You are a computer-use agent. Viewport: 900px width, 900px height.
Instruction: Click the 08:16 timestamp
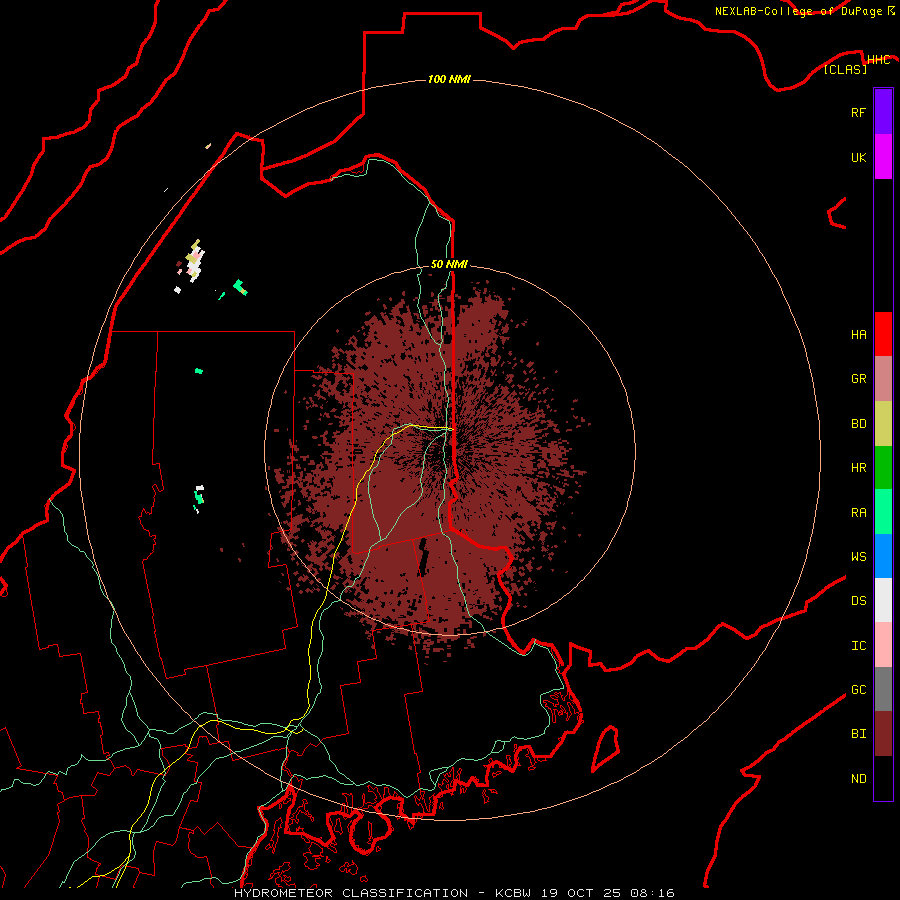pos(652,893)
